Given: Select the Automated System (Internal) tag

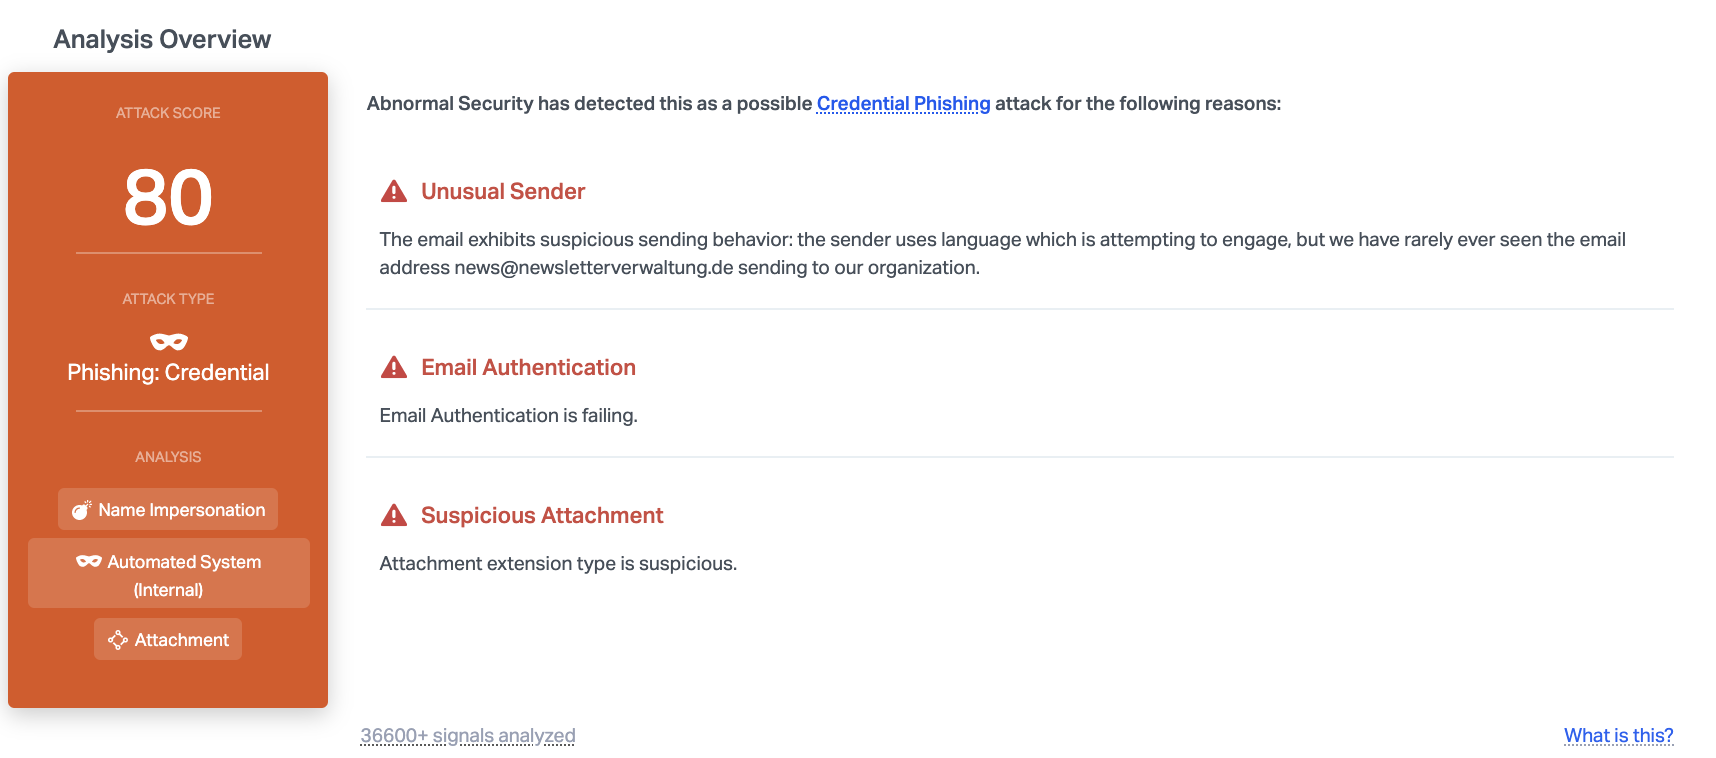Looking at the screenshot, I should pyautogui.click(x=169, y=574).
